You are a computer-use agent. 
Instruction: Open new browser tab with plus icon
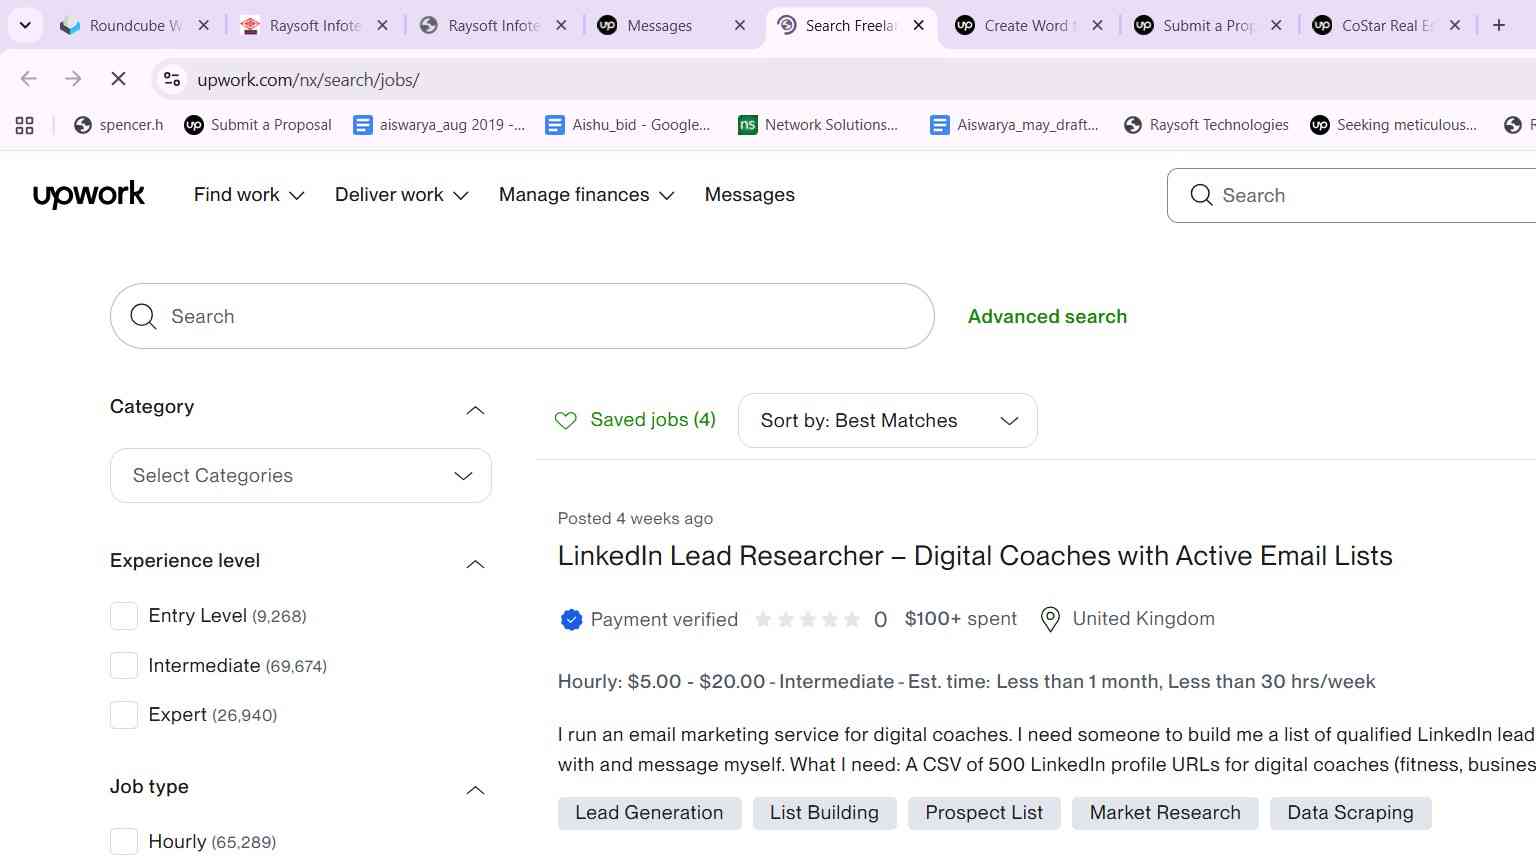pyautogui.click(x=1499, y=25)
